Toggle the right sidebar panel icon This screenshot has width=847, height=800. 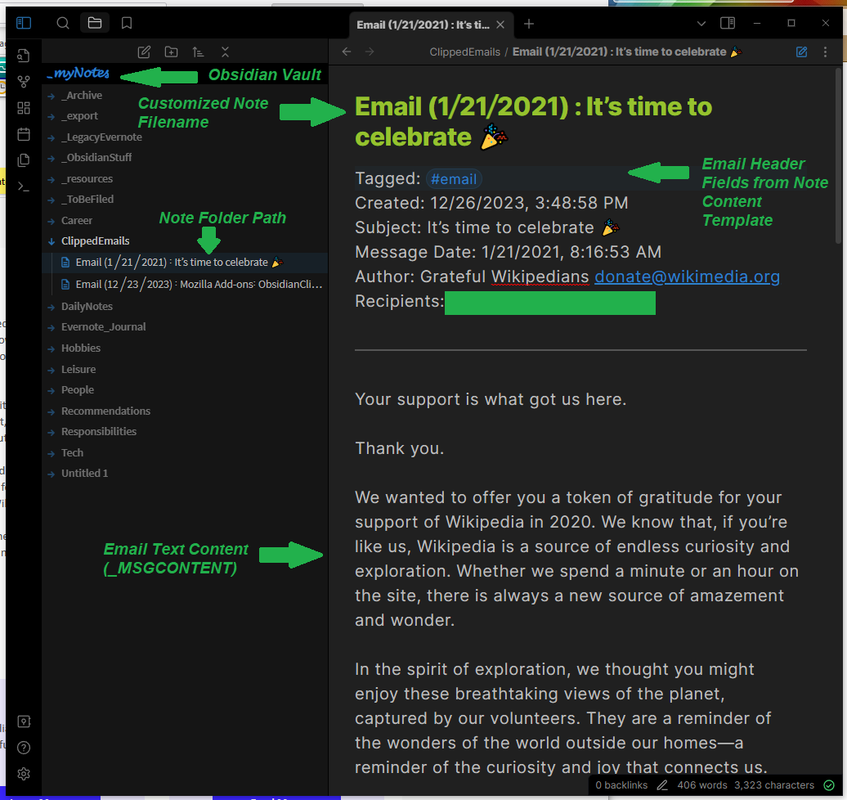(728, 23)
